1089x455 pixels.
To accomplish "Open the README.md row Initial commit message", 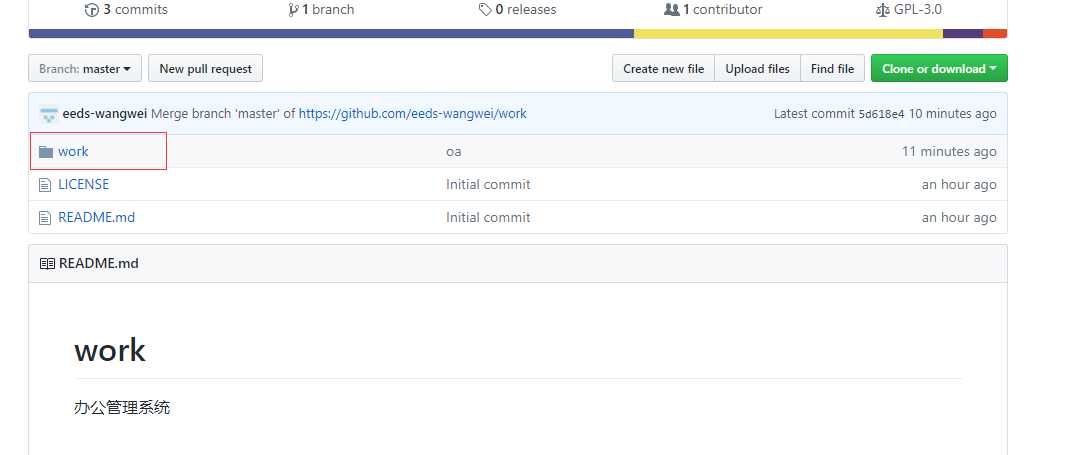I will (x=488, y=217).
